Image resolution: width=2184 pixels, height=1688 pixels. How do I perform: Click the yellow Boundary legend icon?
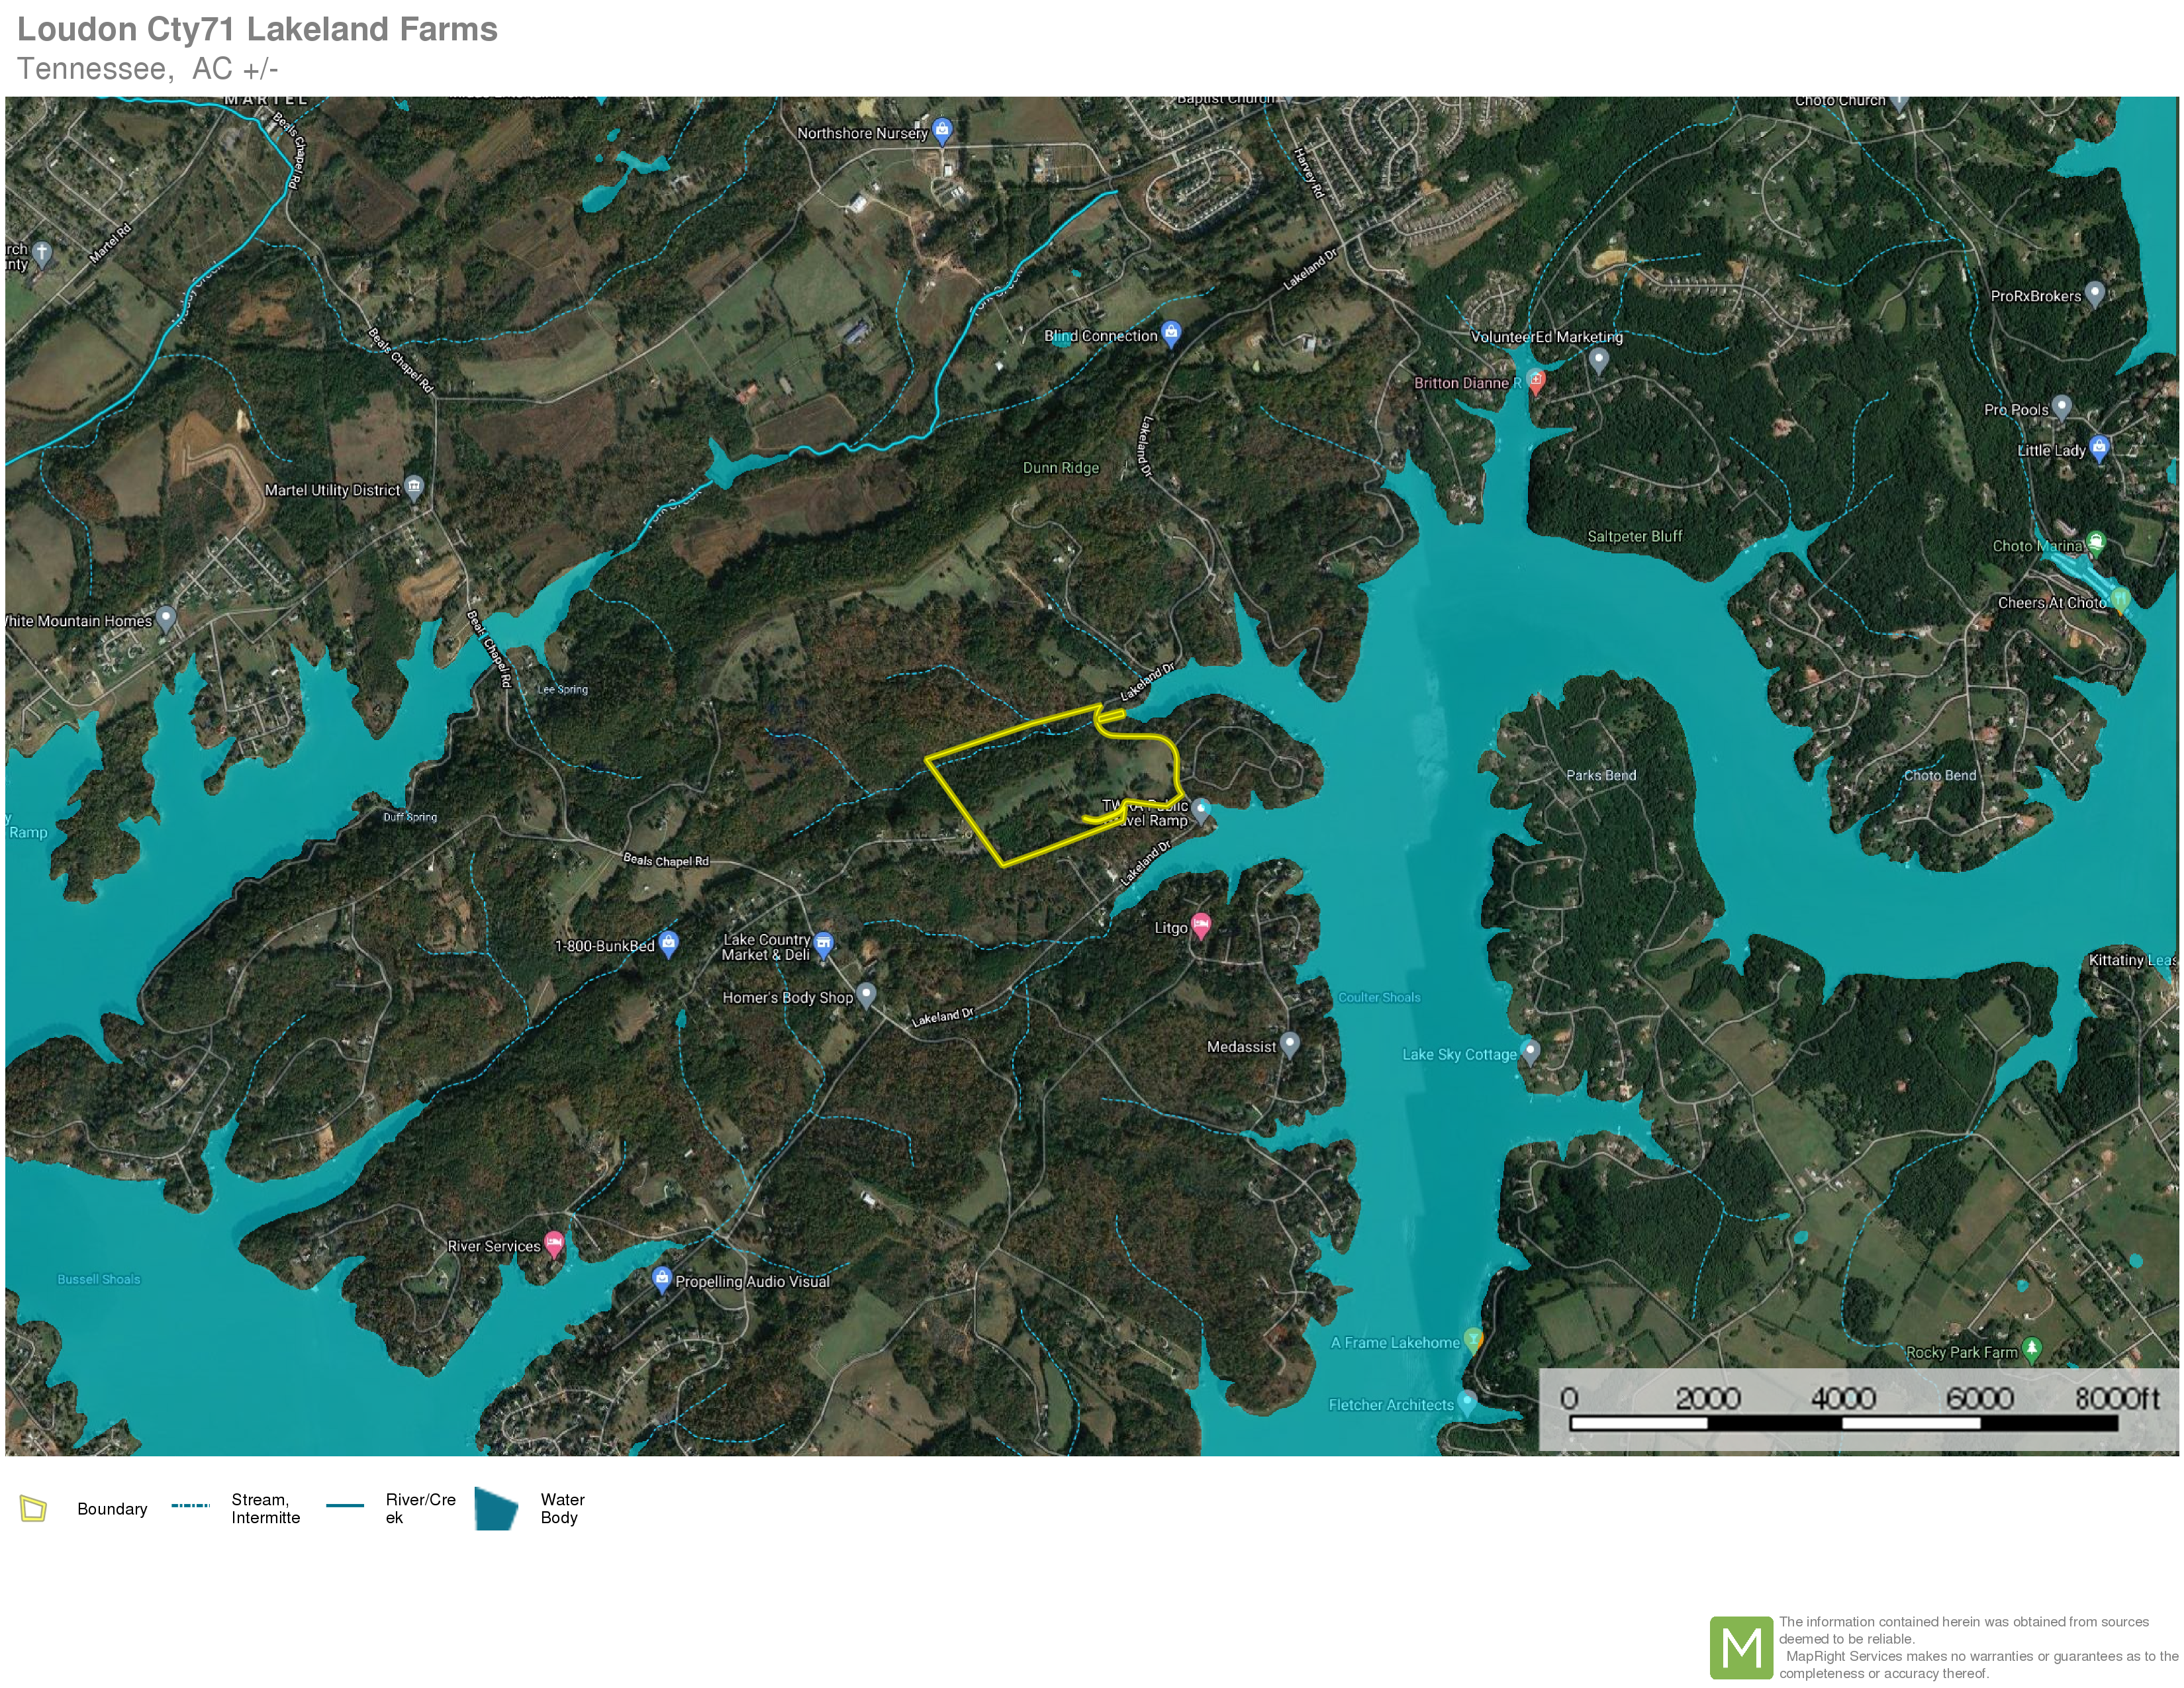coord(34,1508)
